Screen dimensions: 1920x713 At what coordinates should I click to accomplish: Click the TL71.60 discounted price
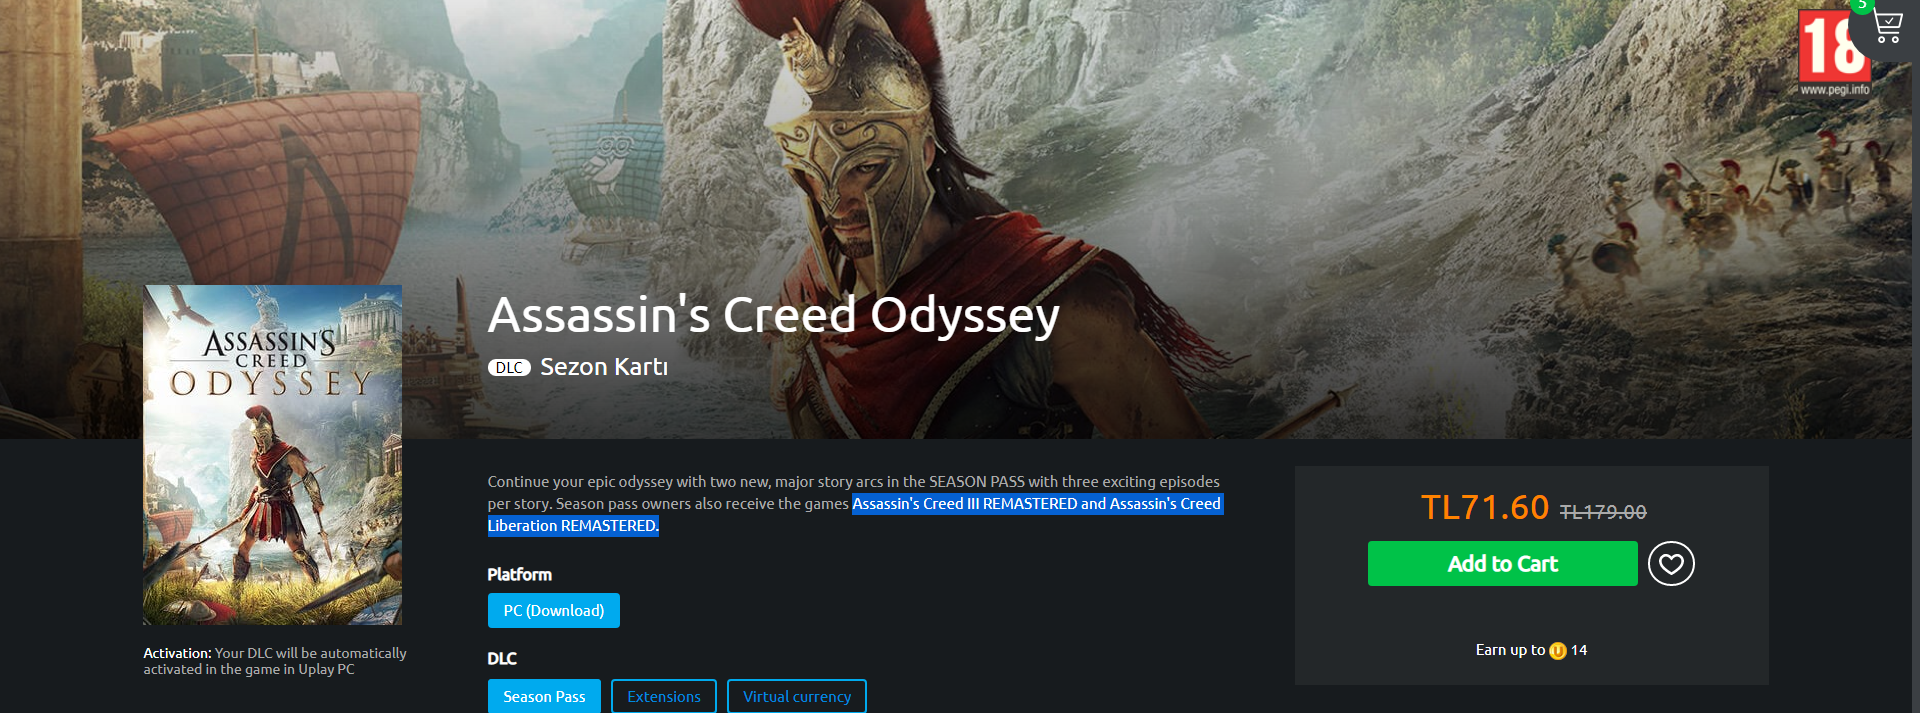pos(1485,508)
